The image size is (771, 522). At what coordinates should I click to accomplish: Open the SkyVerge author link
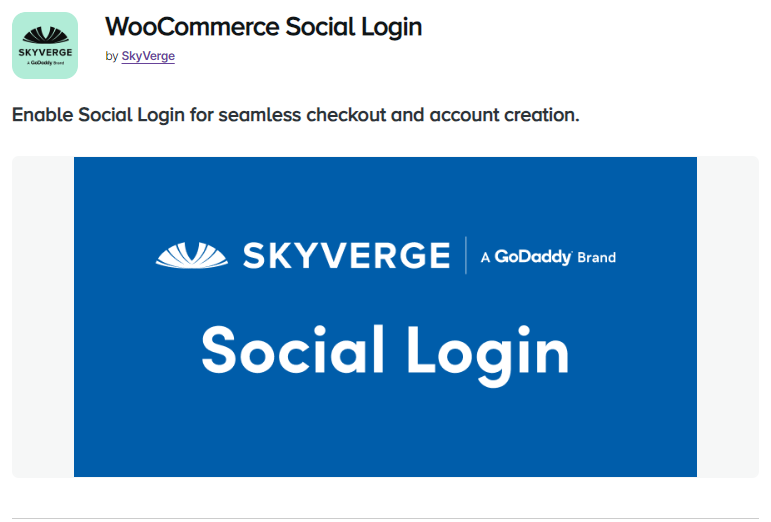pyautogui.click(x=148, y=56)
